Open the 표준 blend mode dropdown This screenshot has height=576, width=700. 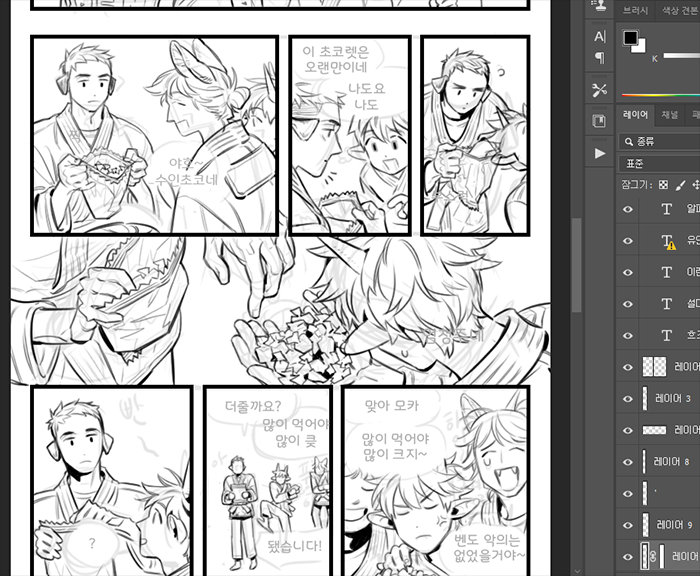coord(658,163)
